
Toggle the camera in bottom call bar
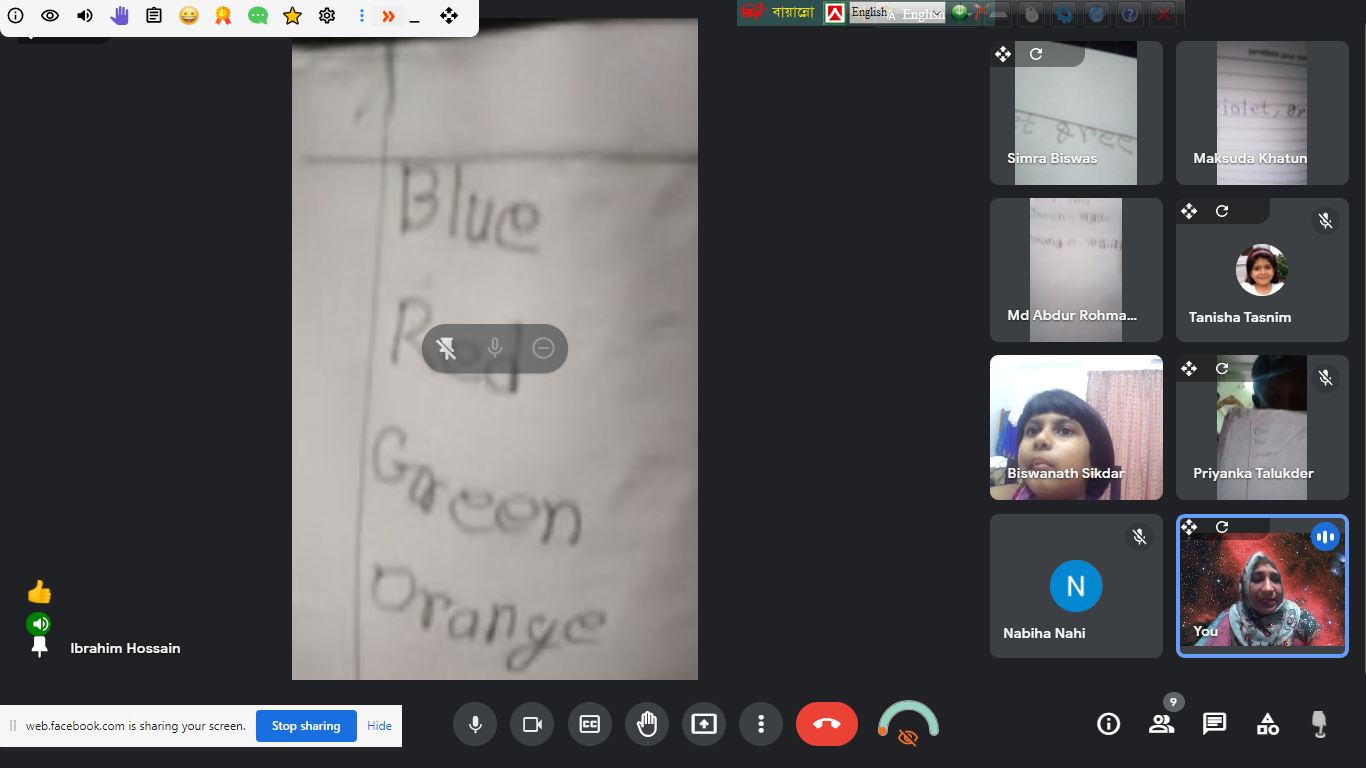(x=532, y=724)
